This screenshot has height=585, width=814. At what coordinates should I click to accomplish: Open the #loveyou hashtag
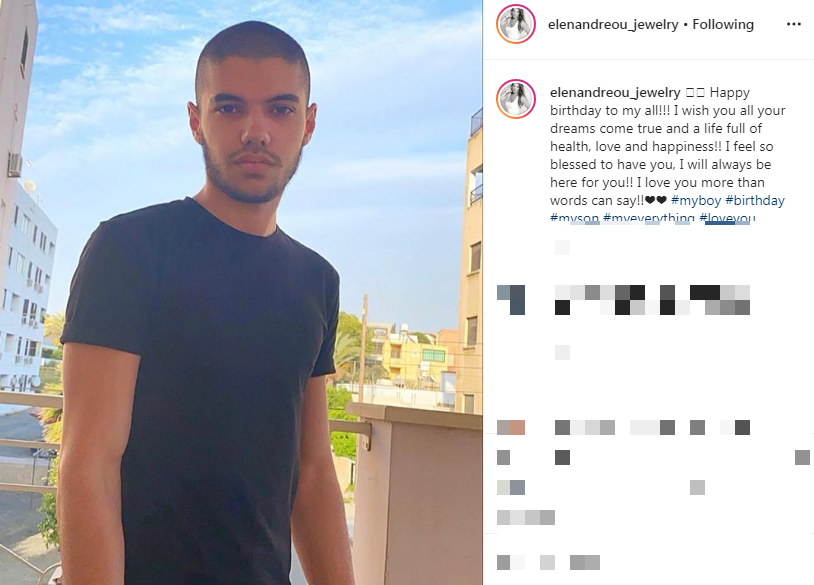pos(727,217)
